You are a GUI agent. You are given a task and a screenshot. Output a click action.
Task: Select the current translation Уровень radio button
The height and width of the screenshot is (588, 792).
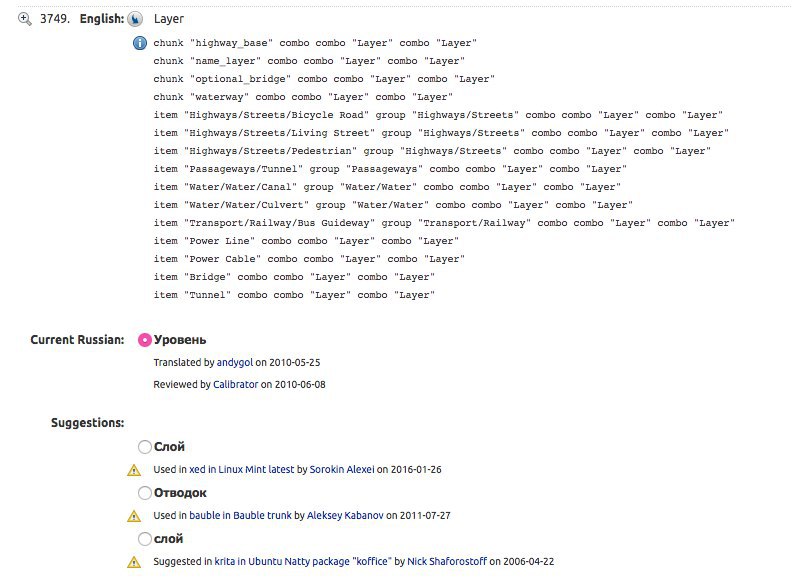(x=144, y=340)
